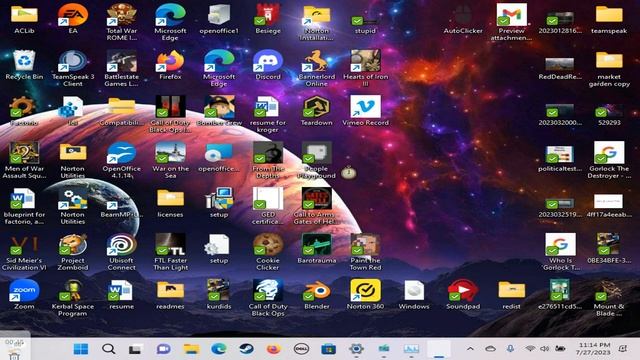
Task: Launch People Playground icon
Action: (x=316, y=153)
